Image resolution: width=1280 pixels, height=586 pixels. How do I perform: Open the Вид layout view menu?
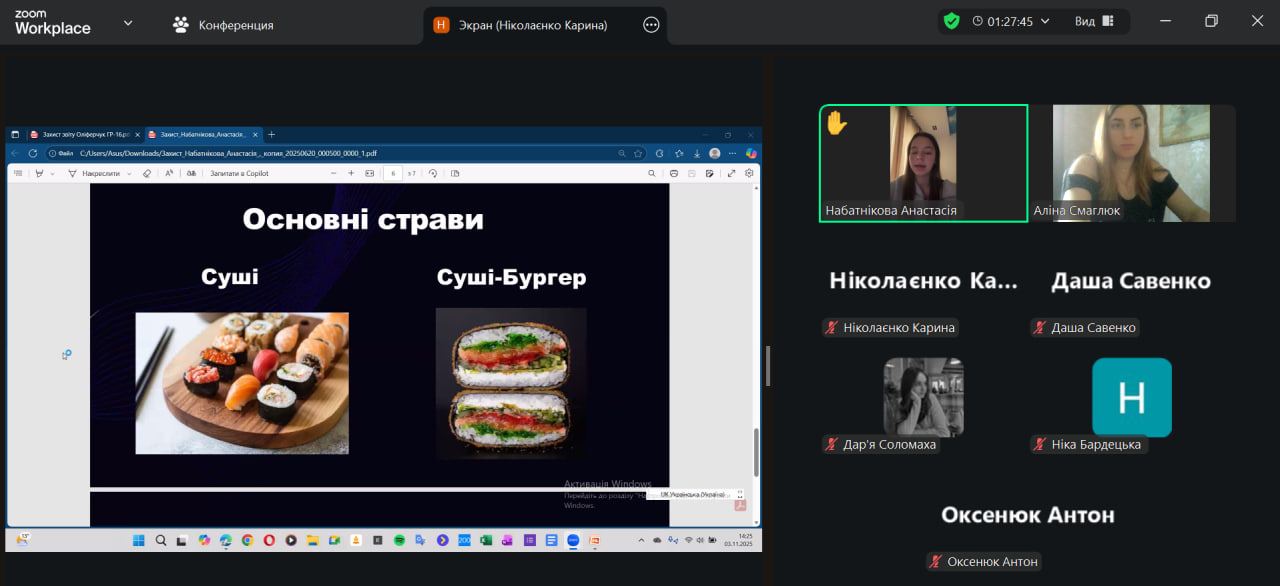[1093, 21]
